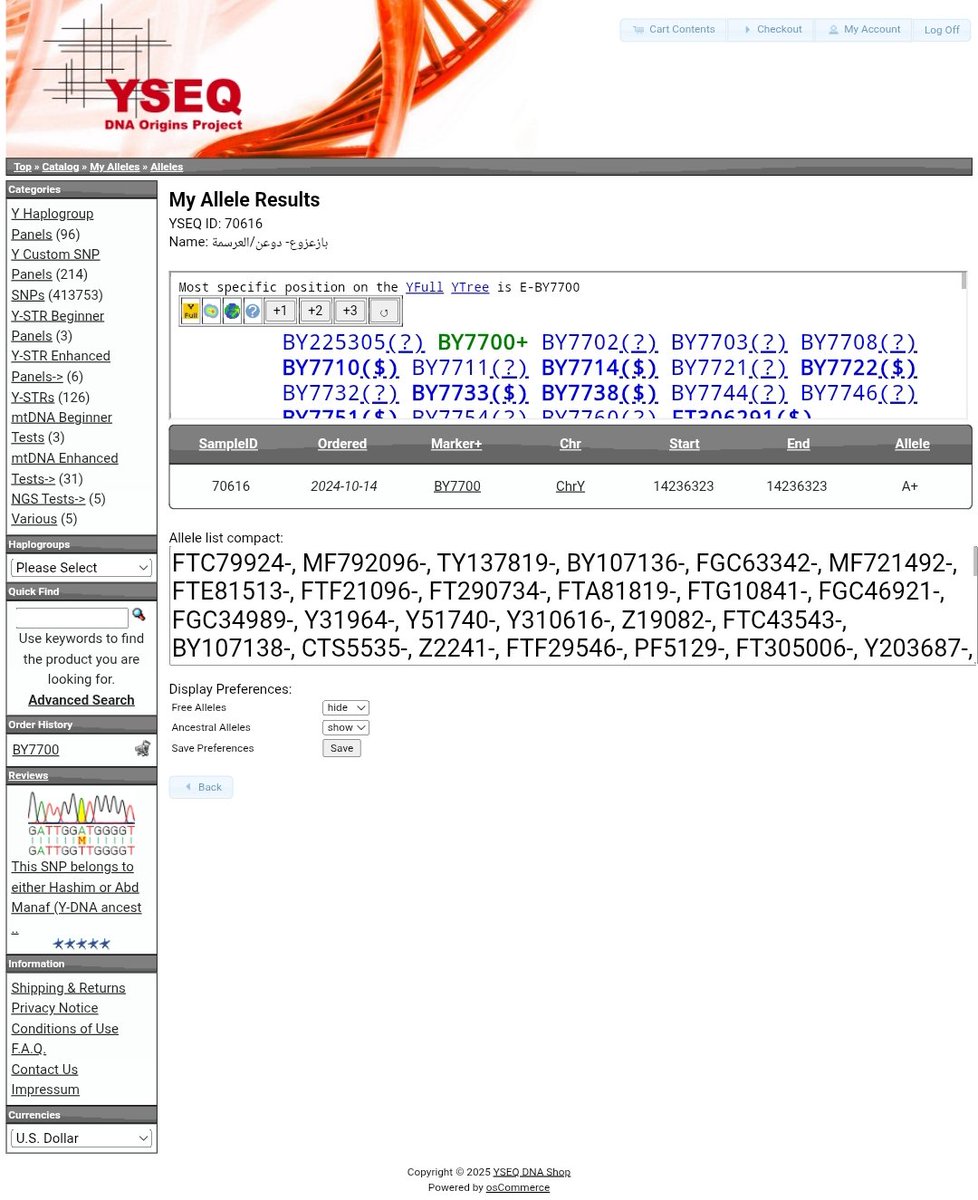Viewport: 978px width, 1200px height.
Task: Click the Alleles breadcrumb link
Action: pos(167,167)
